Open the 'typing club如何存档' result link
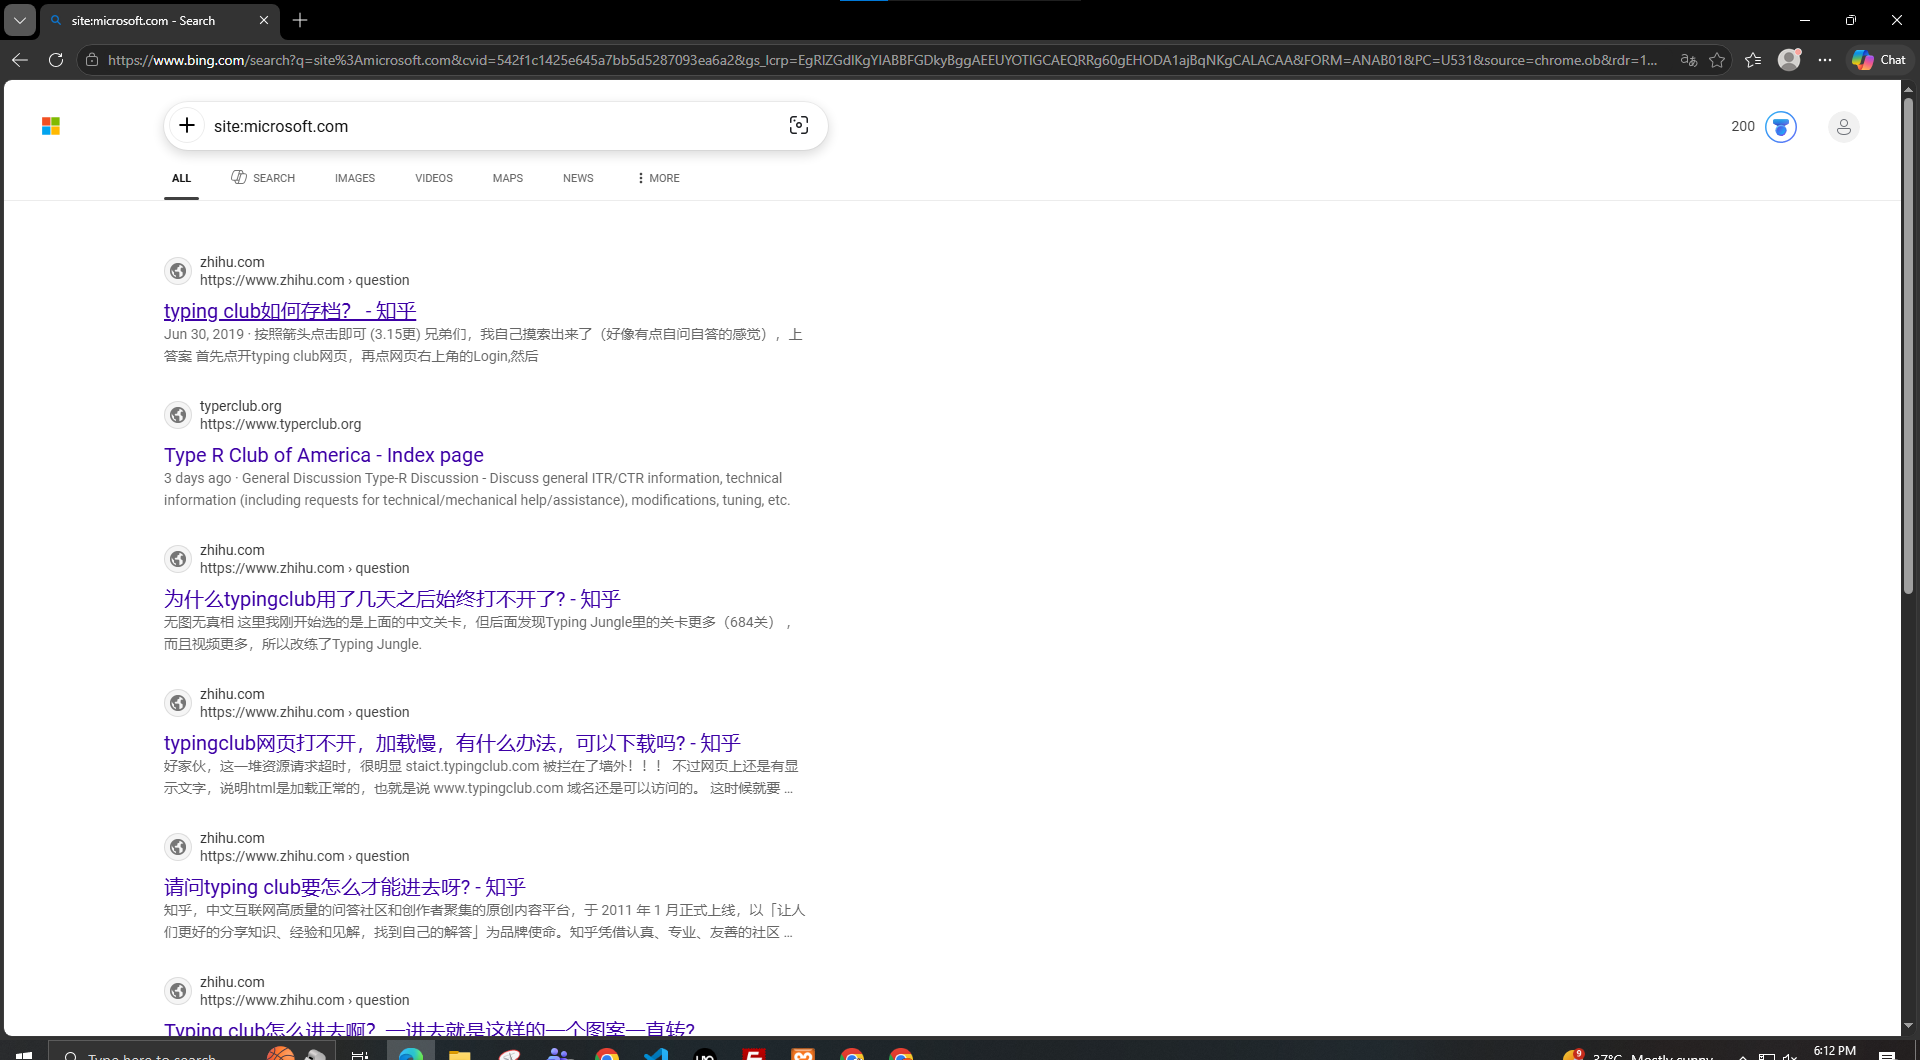This screenshot has width=1920, height=1060. [290, 311]
